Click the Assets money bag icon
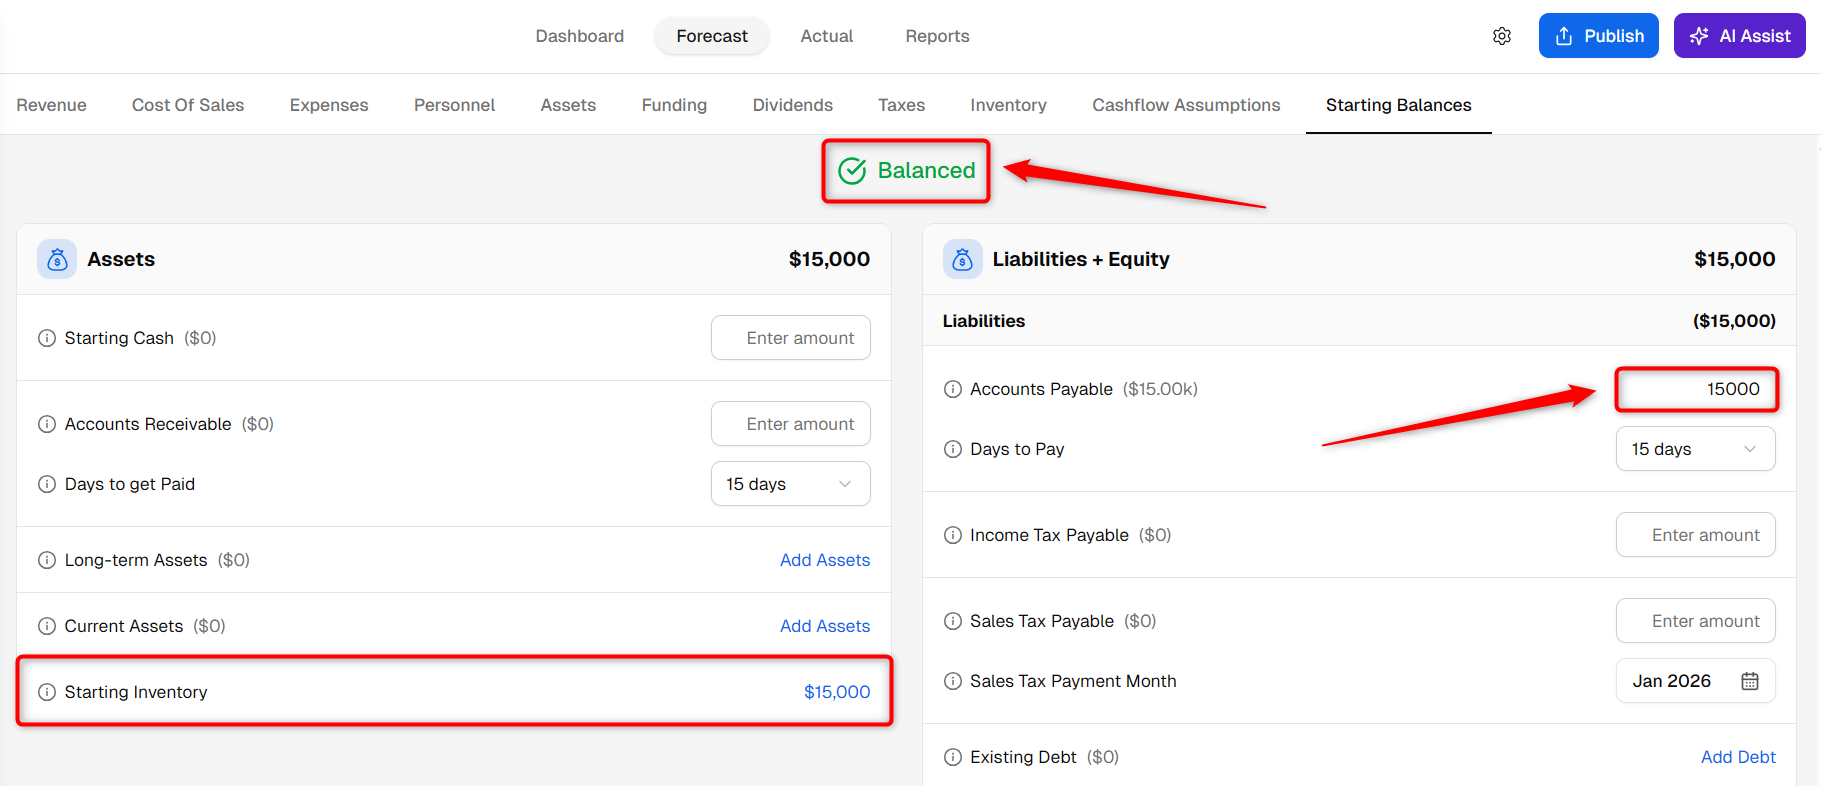The image size is (1821, 786). 57,259
